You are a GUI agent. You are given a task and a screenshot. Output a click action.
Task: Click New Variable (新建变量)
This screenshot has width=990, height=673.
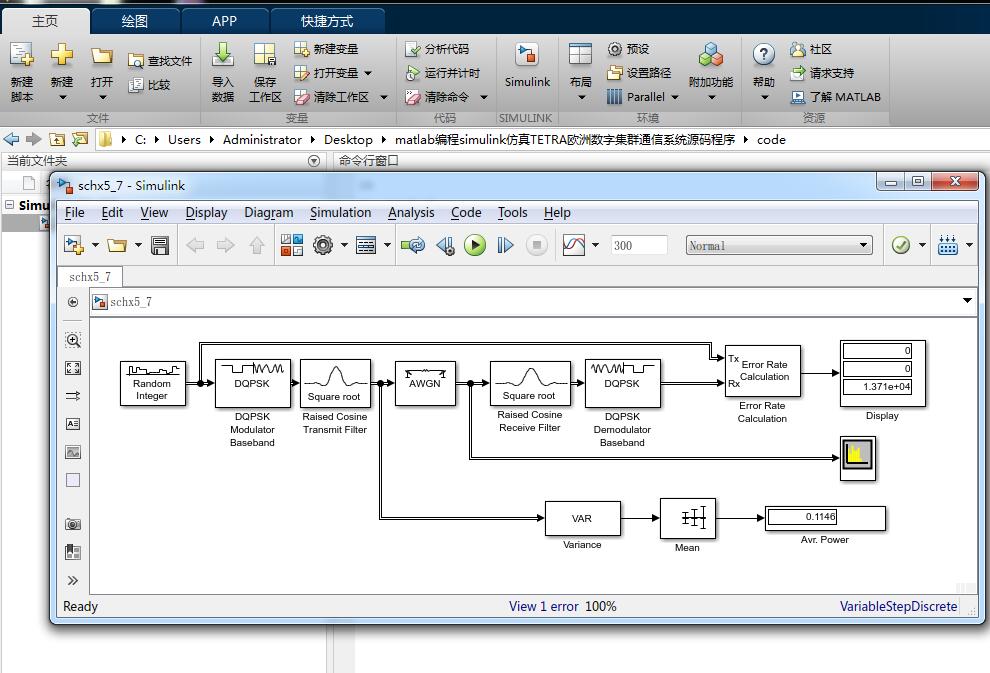coord(326,49)
